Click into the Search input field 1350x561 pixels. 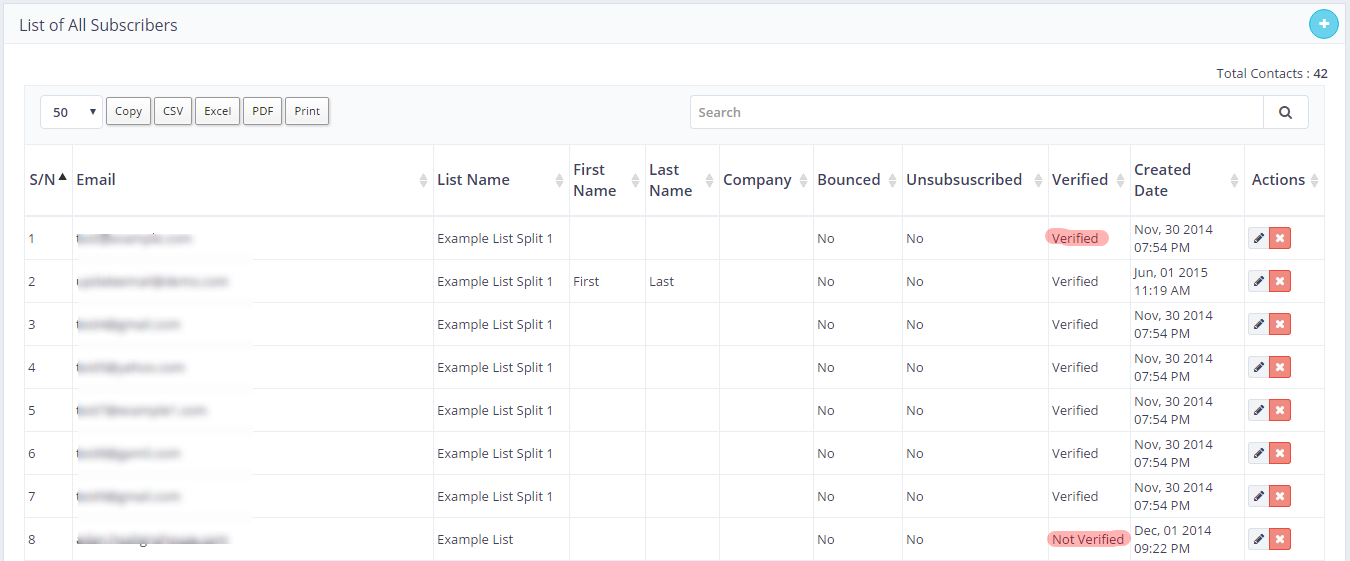pos(976,112)
